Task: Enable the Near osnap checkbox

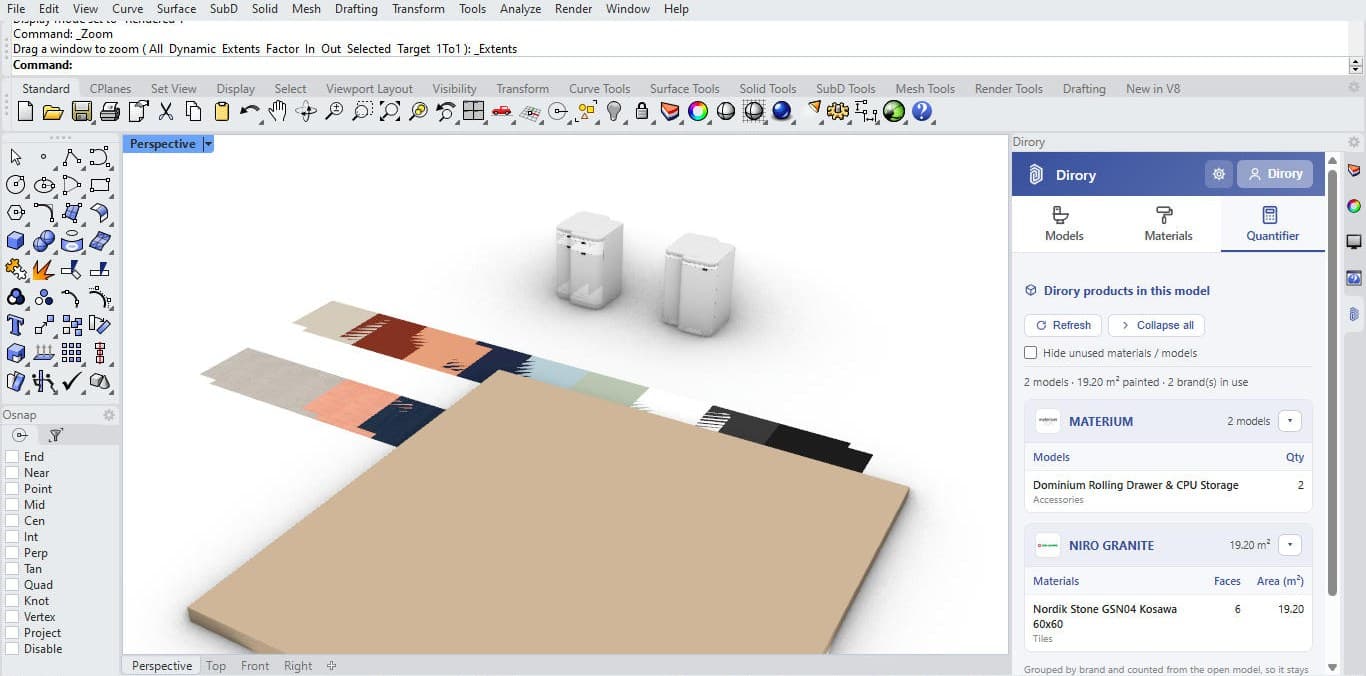Action: tap(12, 473)
